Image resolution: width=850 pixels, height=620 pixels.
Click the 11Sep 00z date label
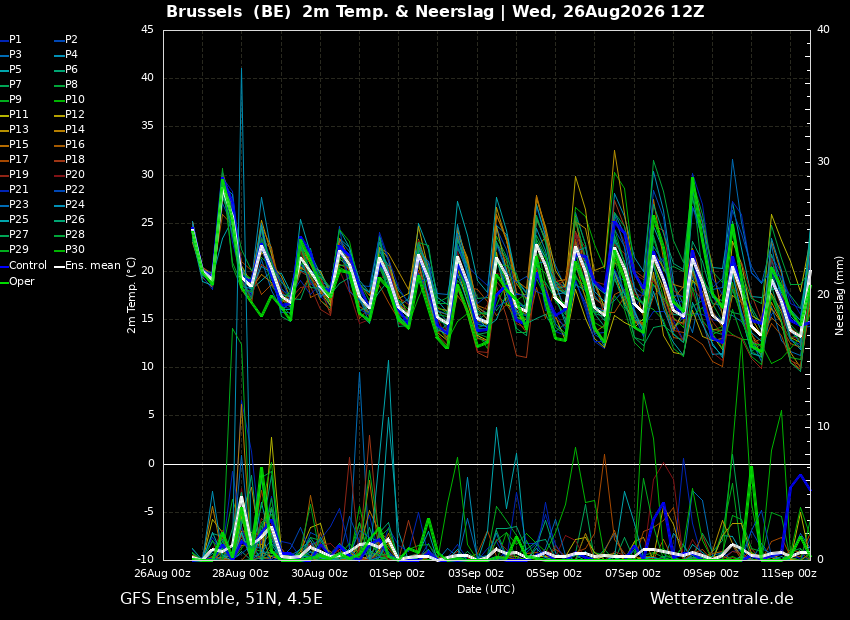pos(789,573)
